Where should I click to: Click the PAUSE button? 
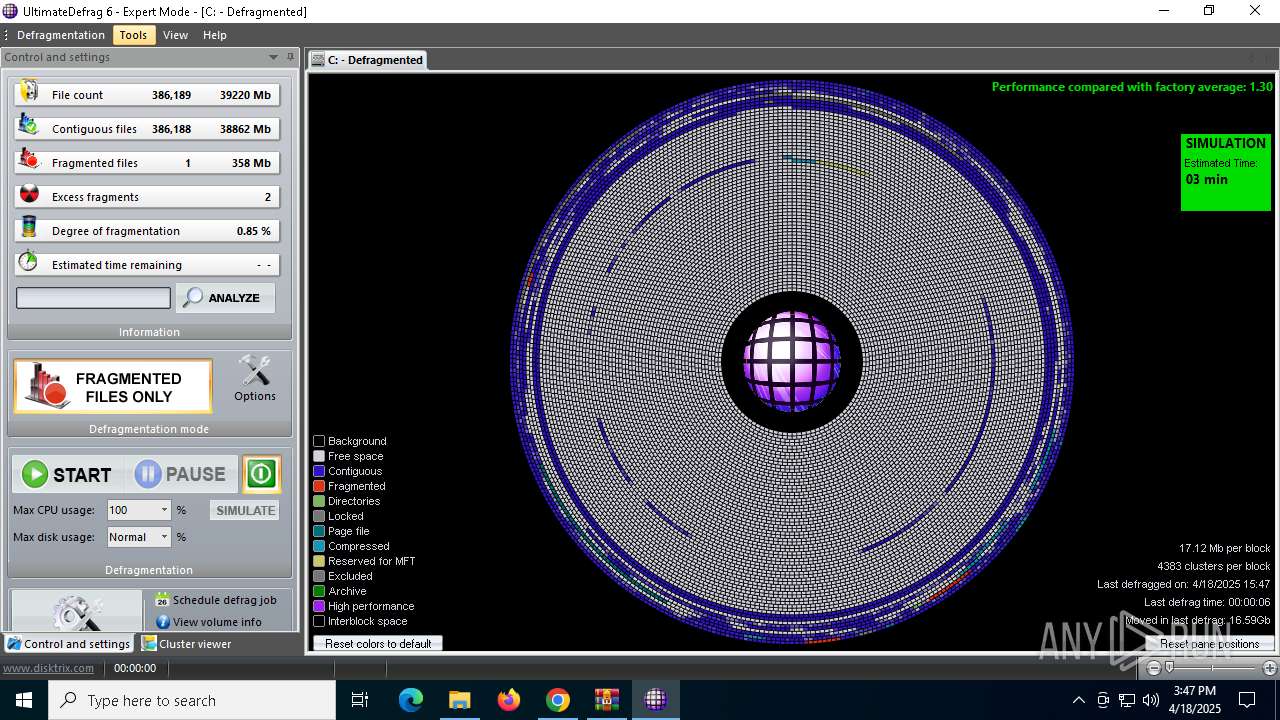pyautogui.click(x=181, y=474)
